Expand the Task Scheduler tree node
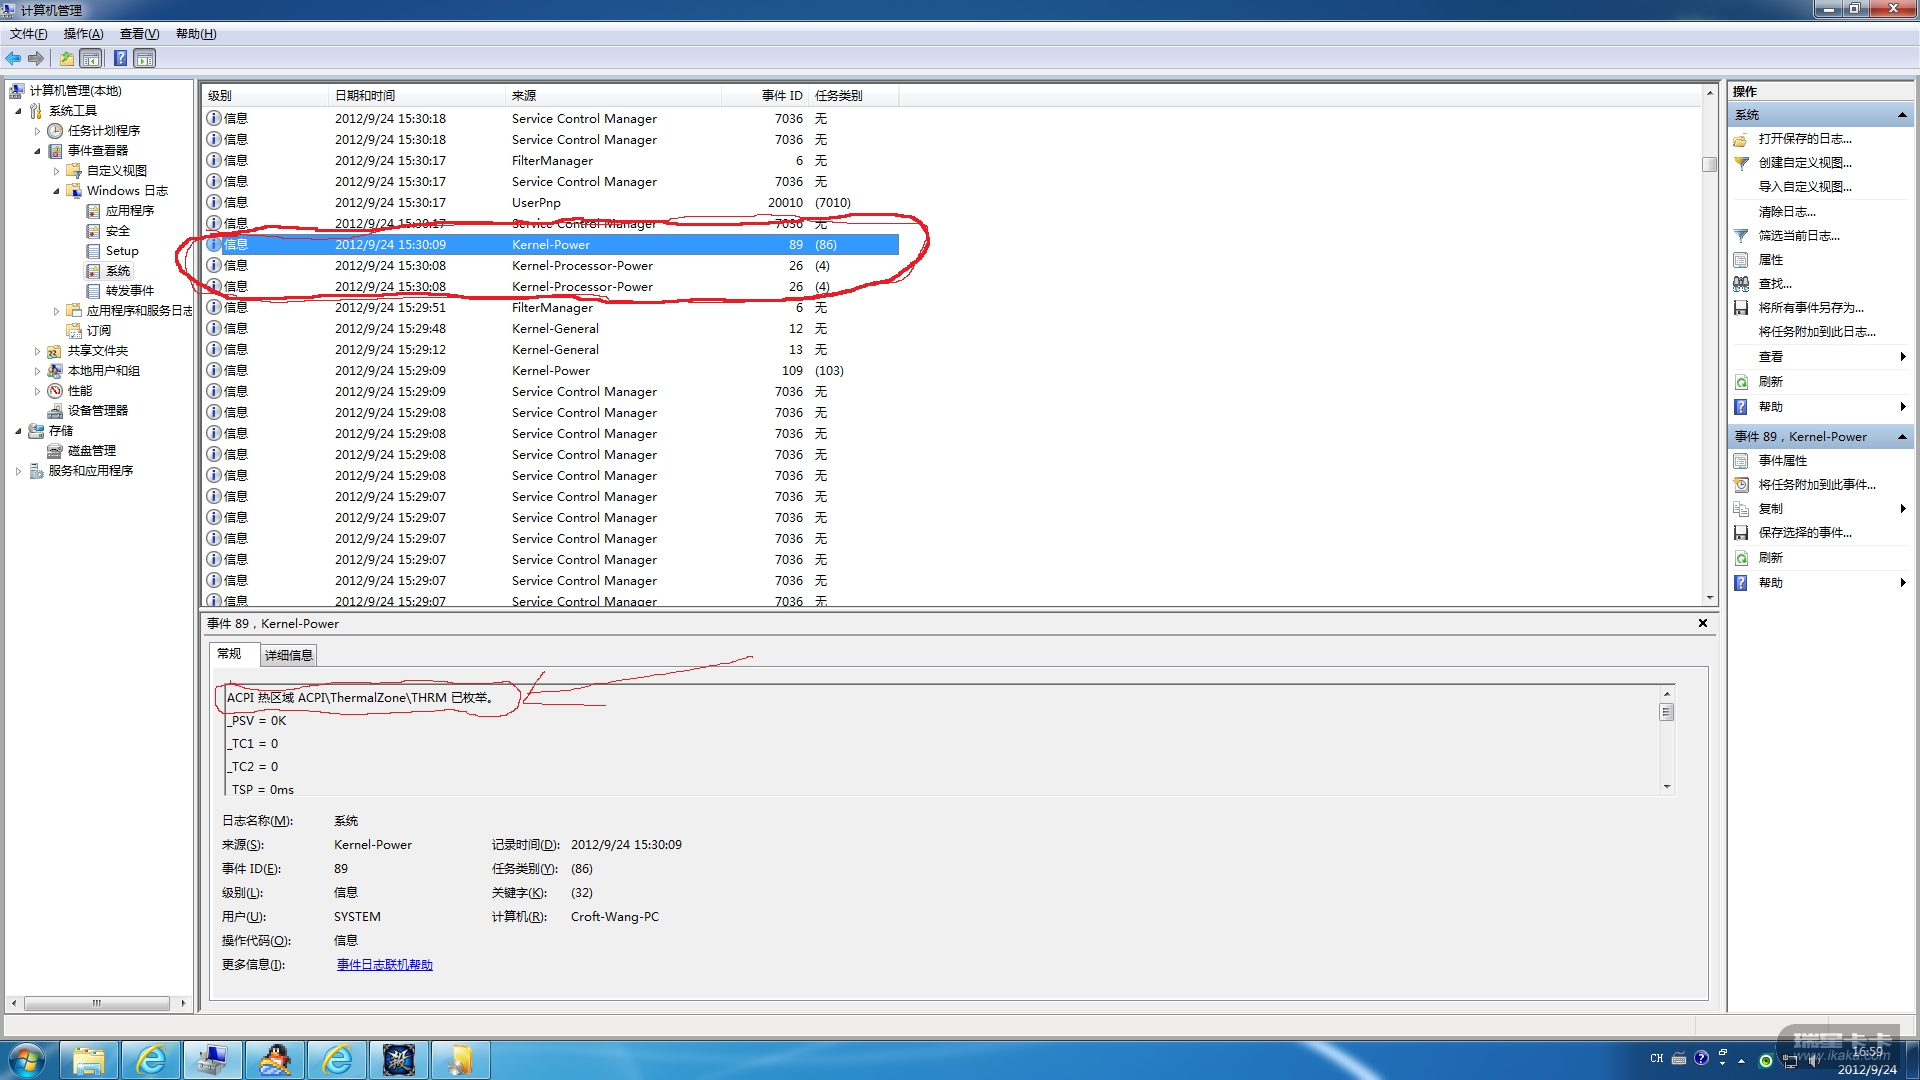1920x1080 pixels. tap(37, 131)
